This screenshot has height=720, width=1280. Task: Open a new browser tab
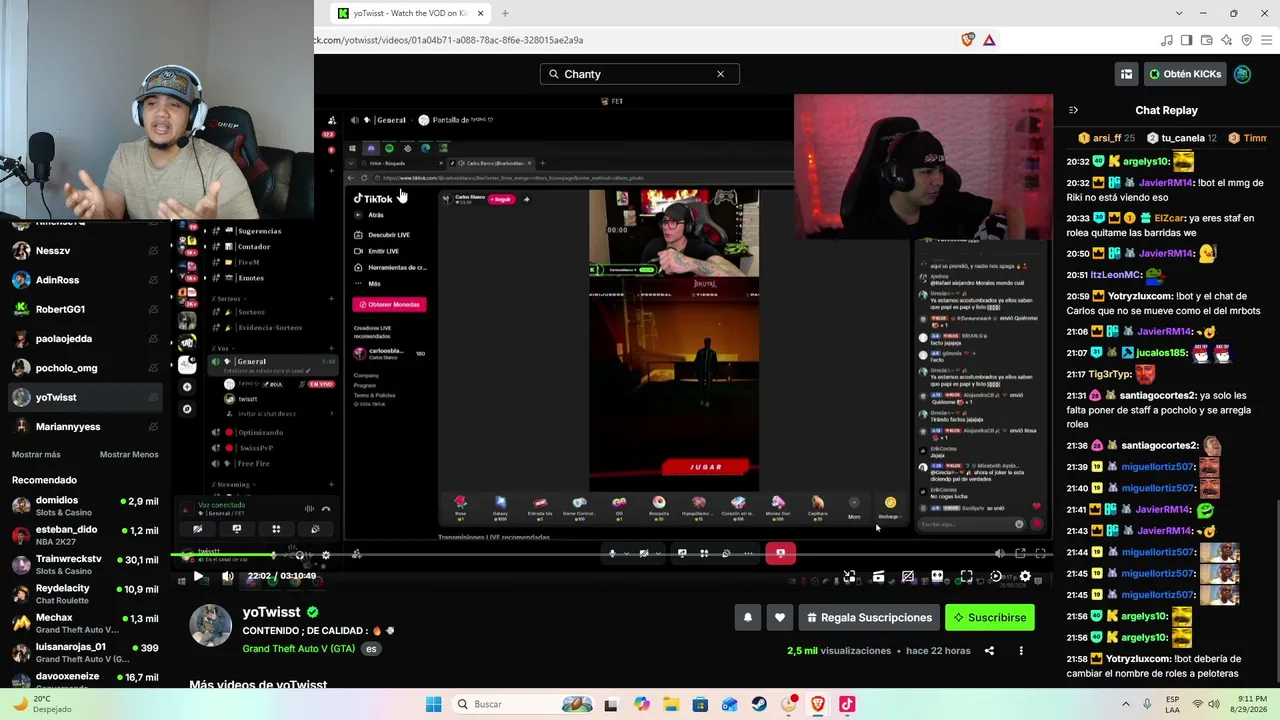click(x=505, y=13)
